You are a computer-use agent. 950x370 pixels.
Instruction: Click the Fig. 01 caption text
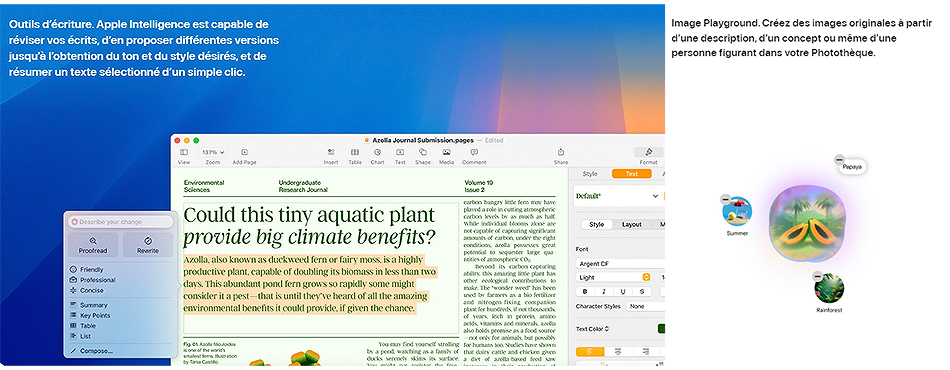coord(211,352)
